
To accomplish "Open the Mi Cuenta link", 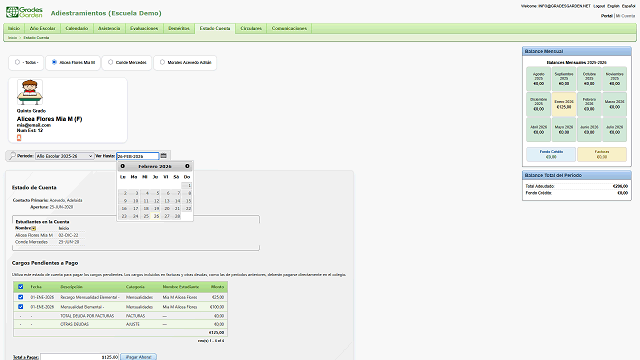I will pyautogui.click(x=625, y=16).
